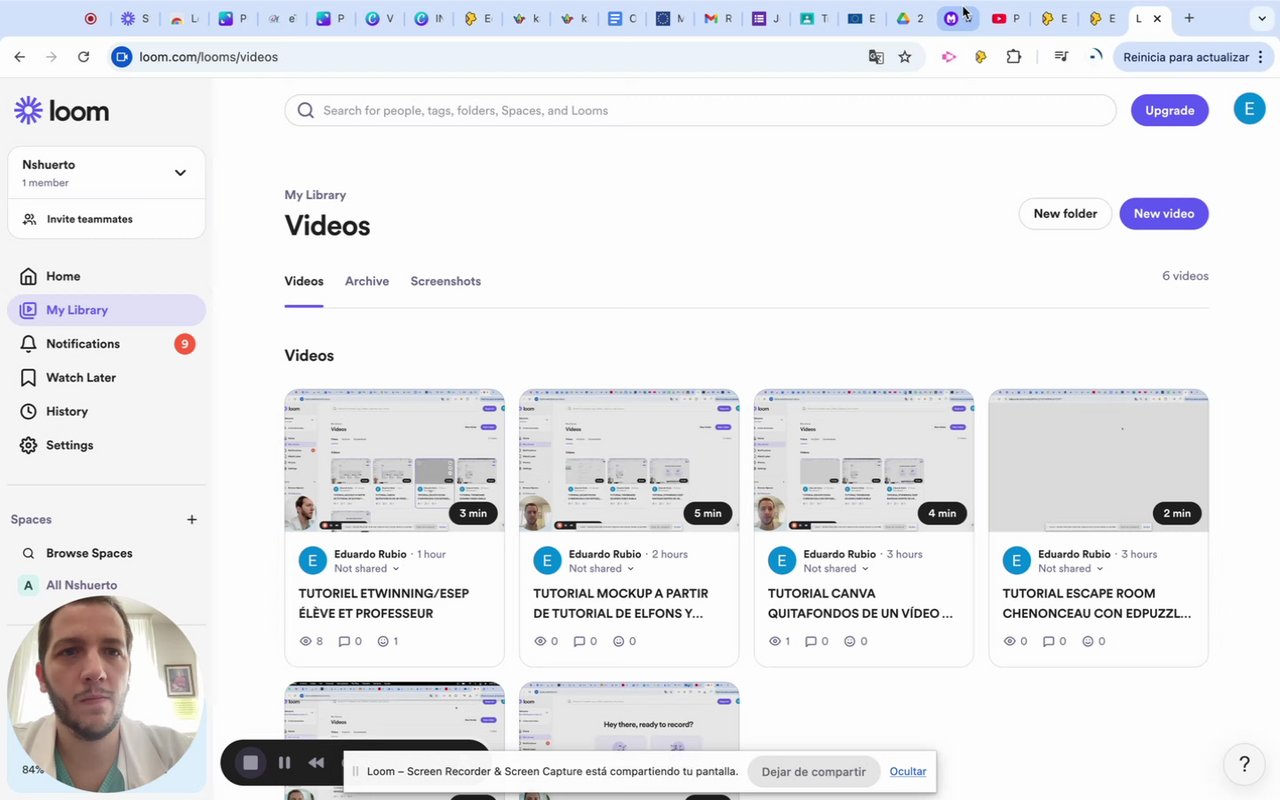Screen dimensions: 1280x800
Task: Switch to the Screenshots tab
Action: tap(446, 282)
